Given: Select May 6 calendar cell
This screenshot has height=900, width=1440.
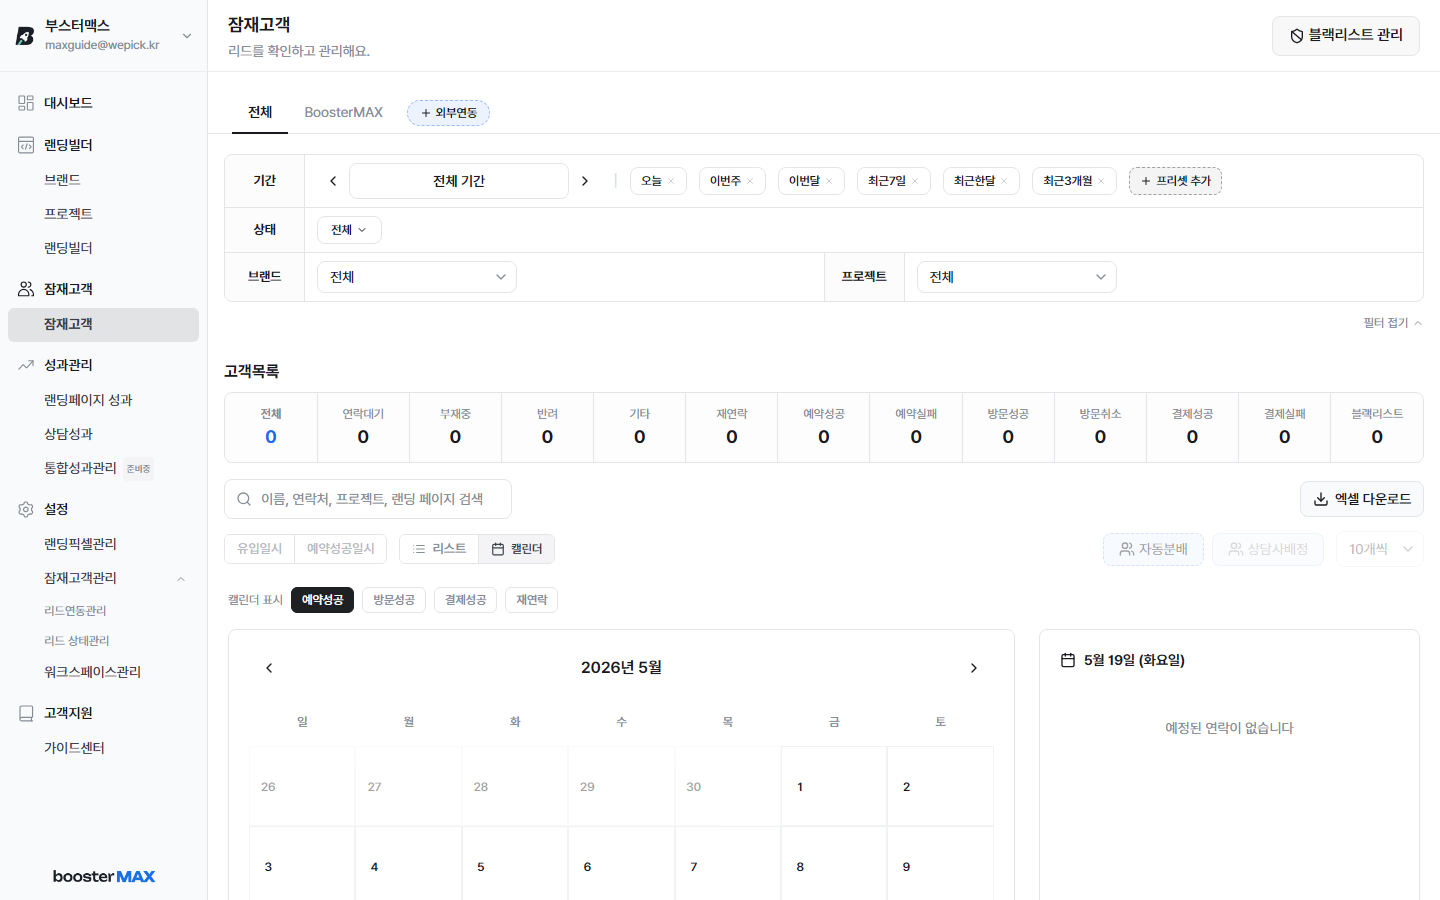Looking at the screenshot, I should pyautogui.click(x=621, y=863).
